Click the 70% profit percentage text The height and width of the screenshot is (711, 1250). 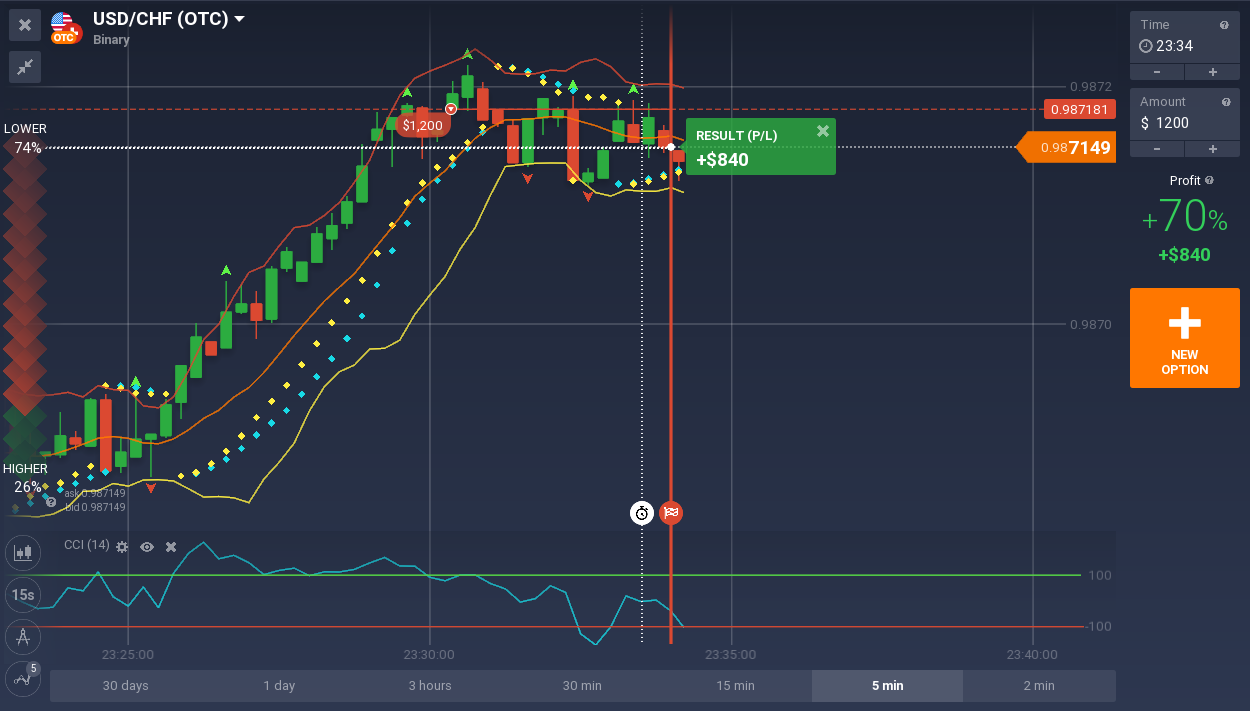[1185, 217]
